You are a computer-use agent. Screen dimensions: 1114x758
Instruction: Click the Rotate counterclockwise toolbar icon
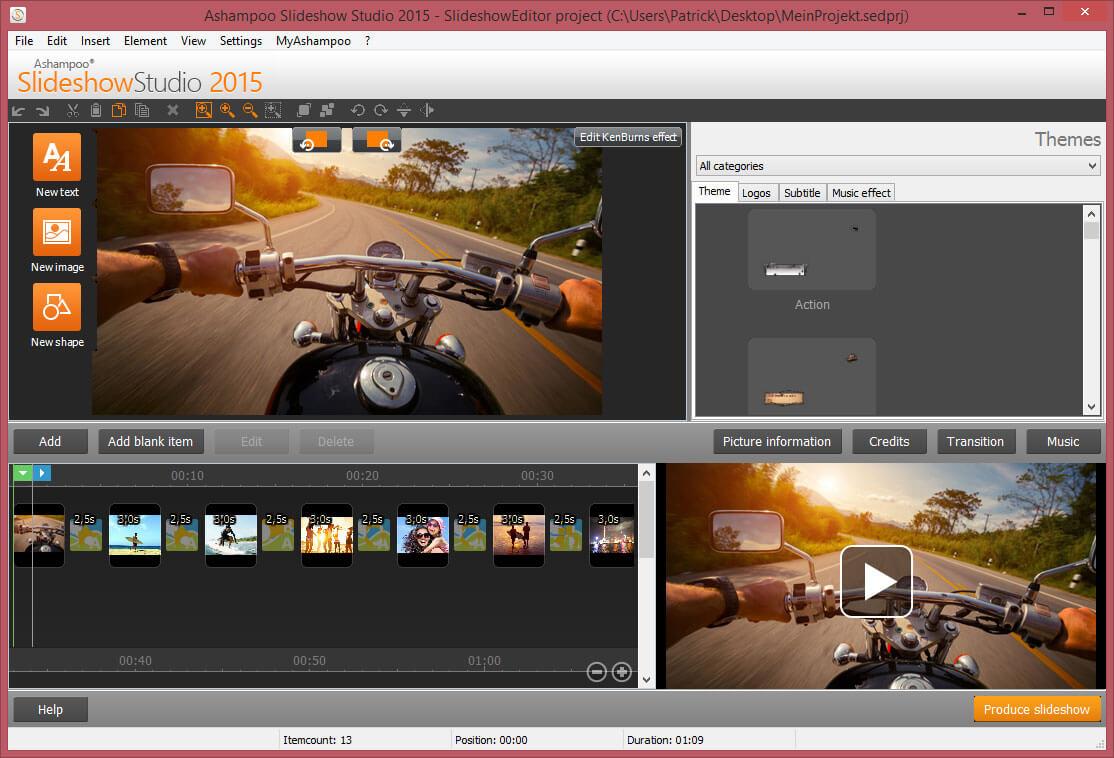(357, 110)
